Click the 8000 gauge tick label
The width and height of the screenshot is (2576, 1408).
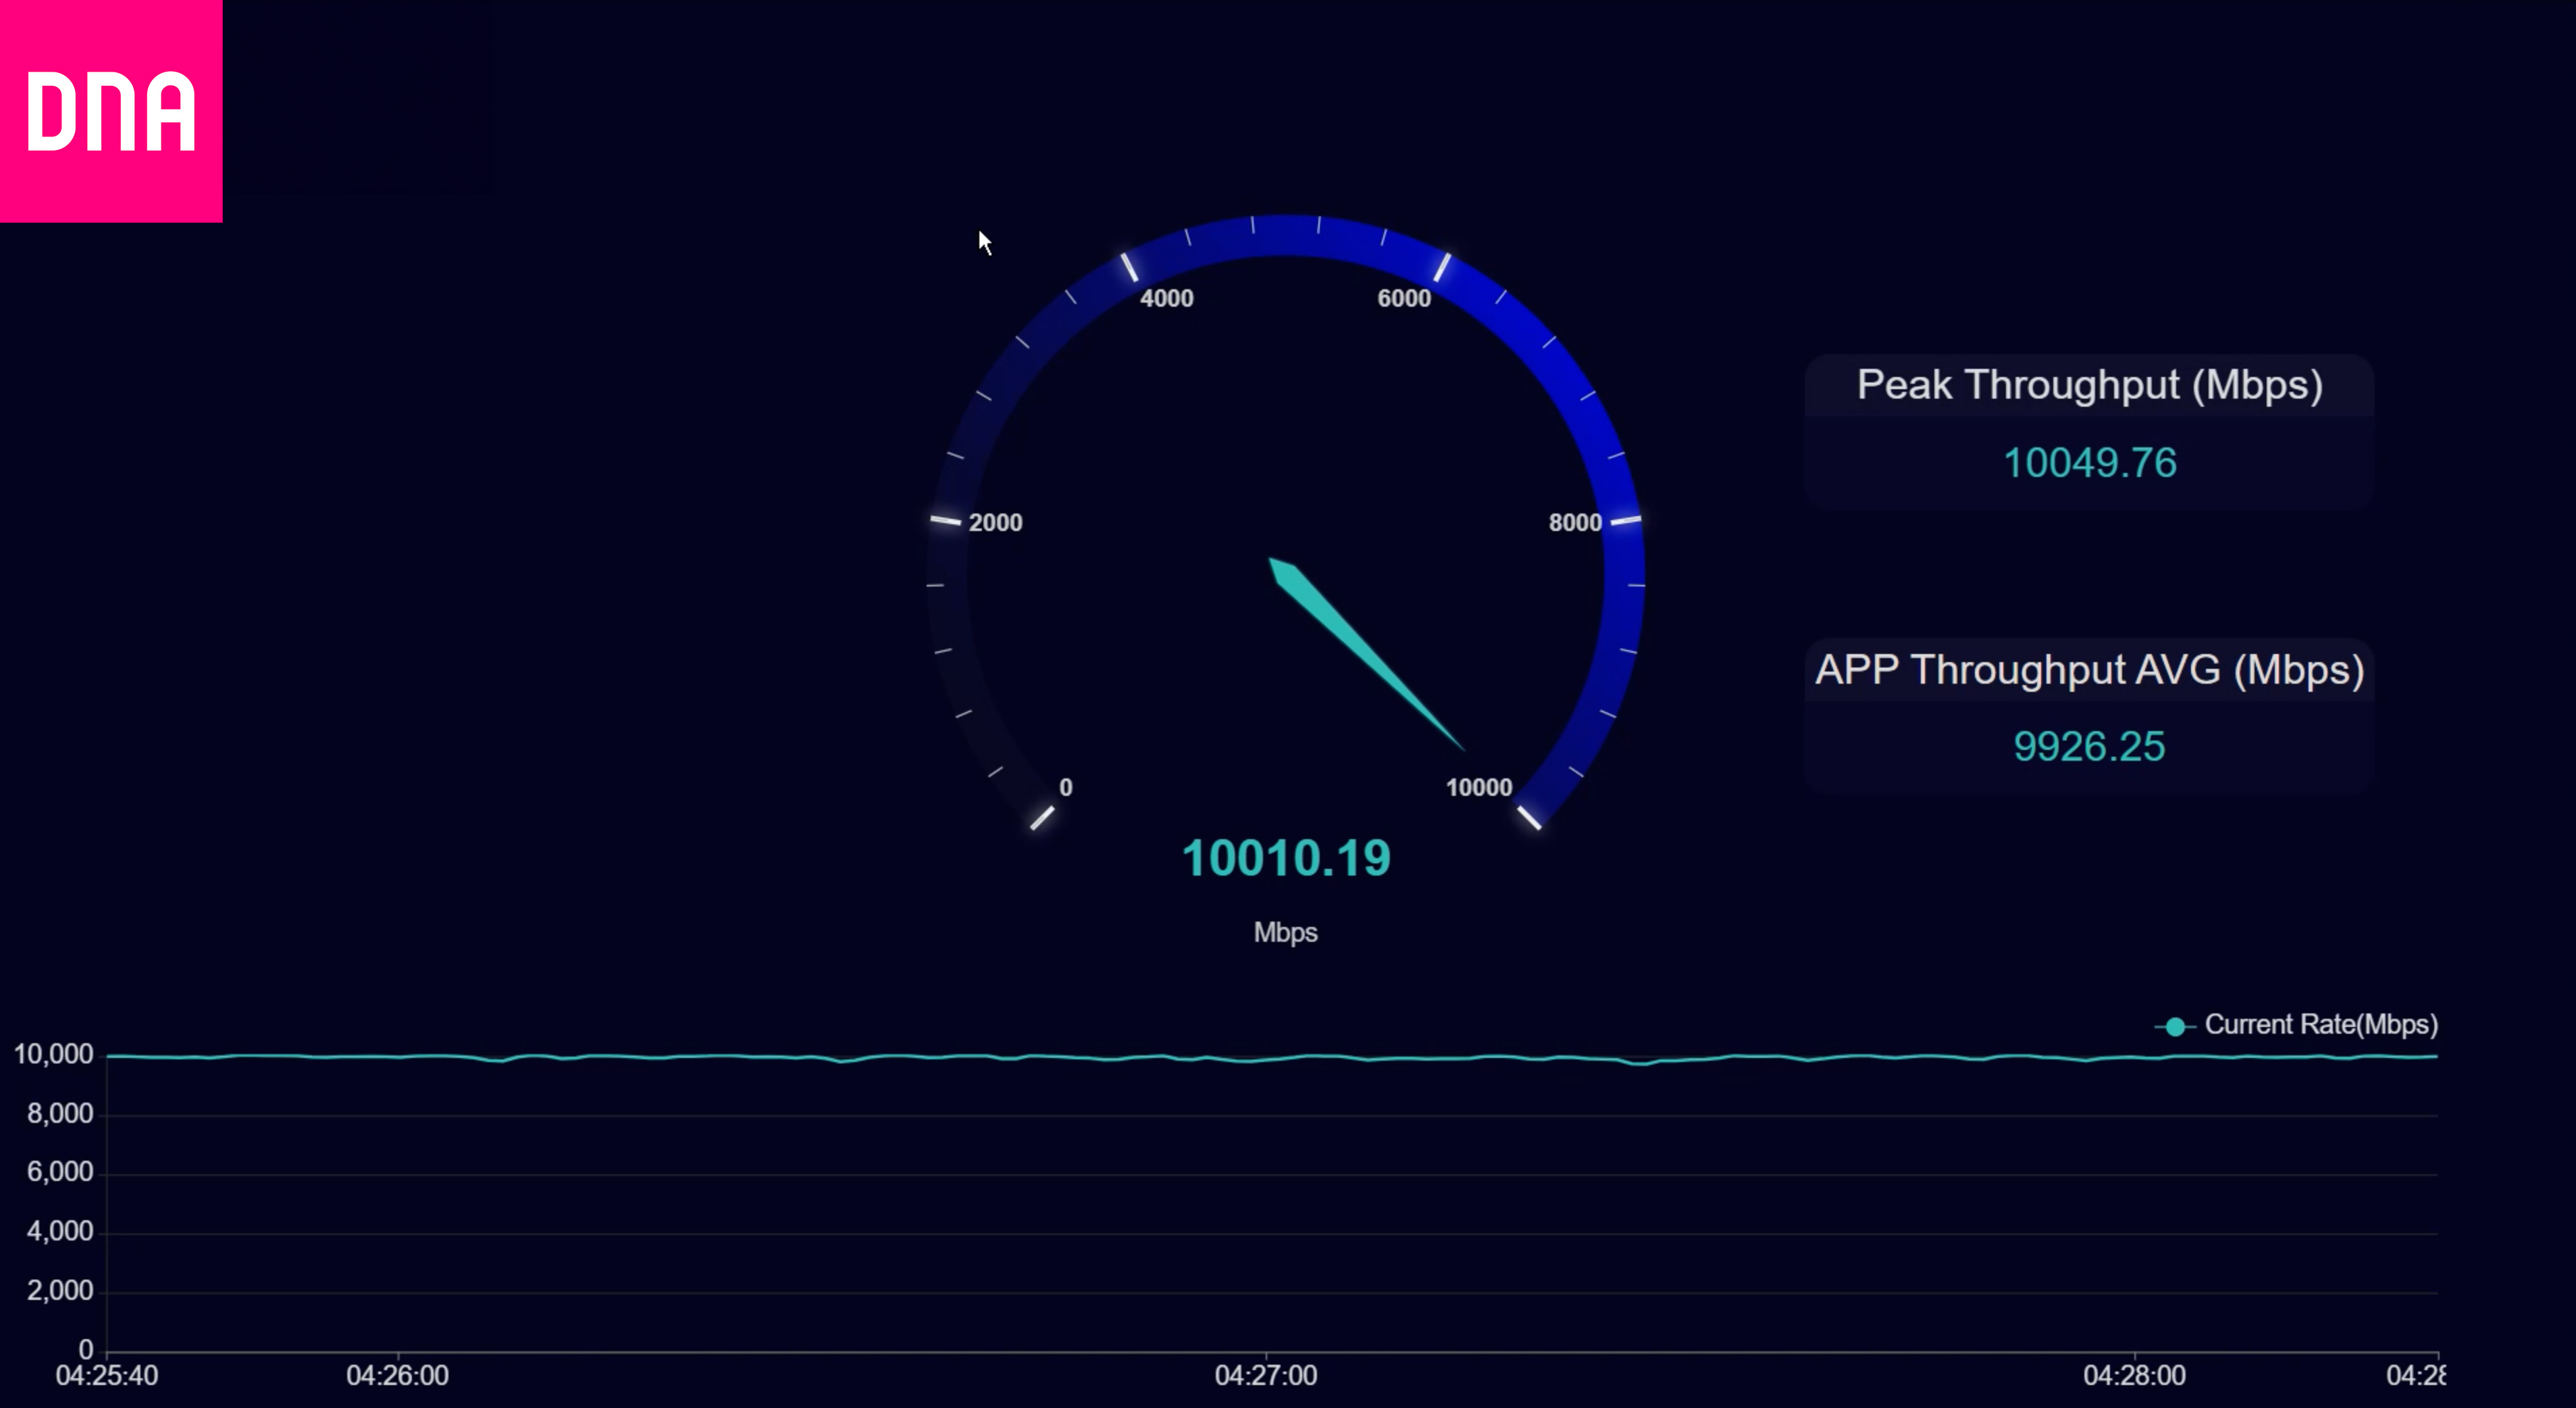click(1574, 522)
